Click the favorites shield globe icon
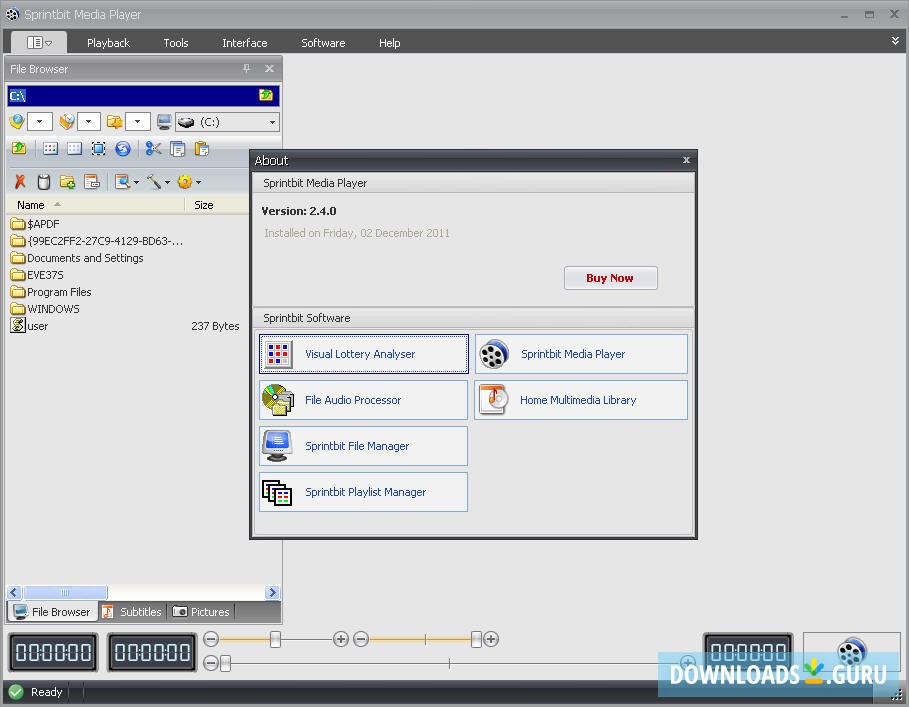 [x=17, y=122]
